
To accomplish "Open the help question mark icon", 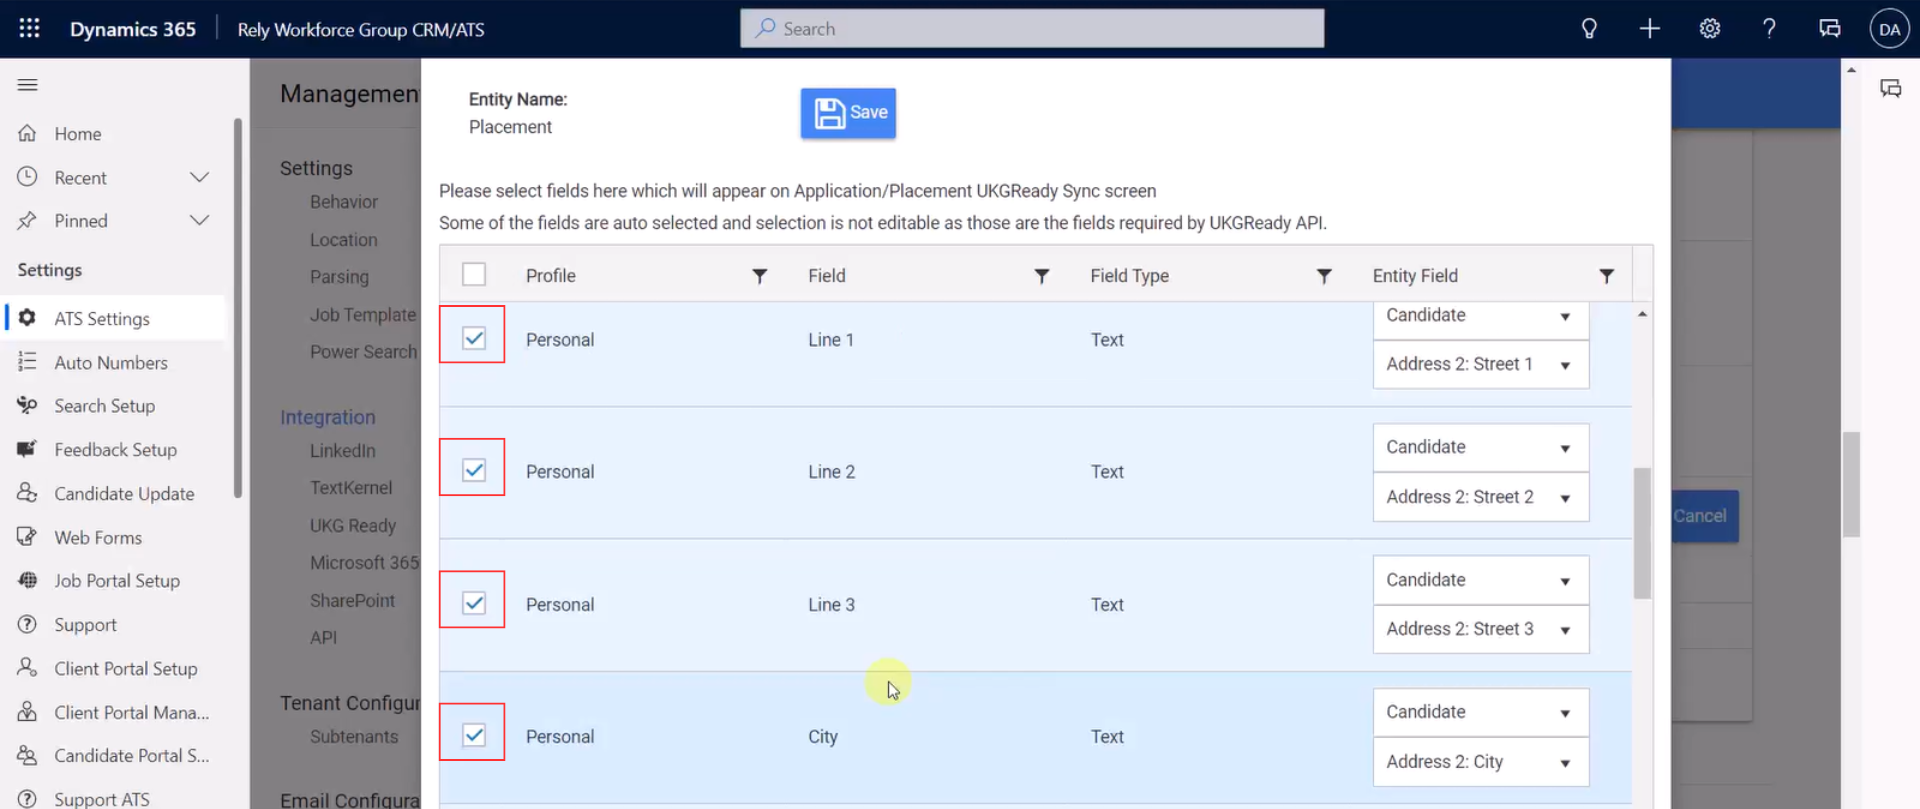I will coord(1769,28).
